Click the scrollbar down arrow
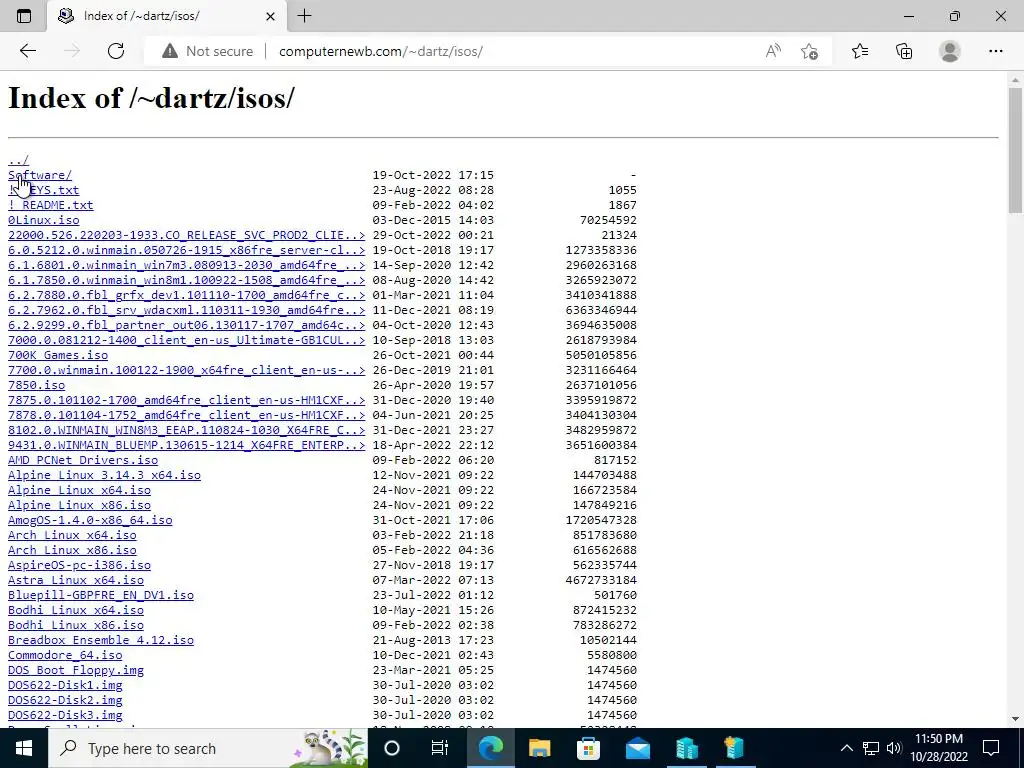The image size is (1024, 768). 1015,720
